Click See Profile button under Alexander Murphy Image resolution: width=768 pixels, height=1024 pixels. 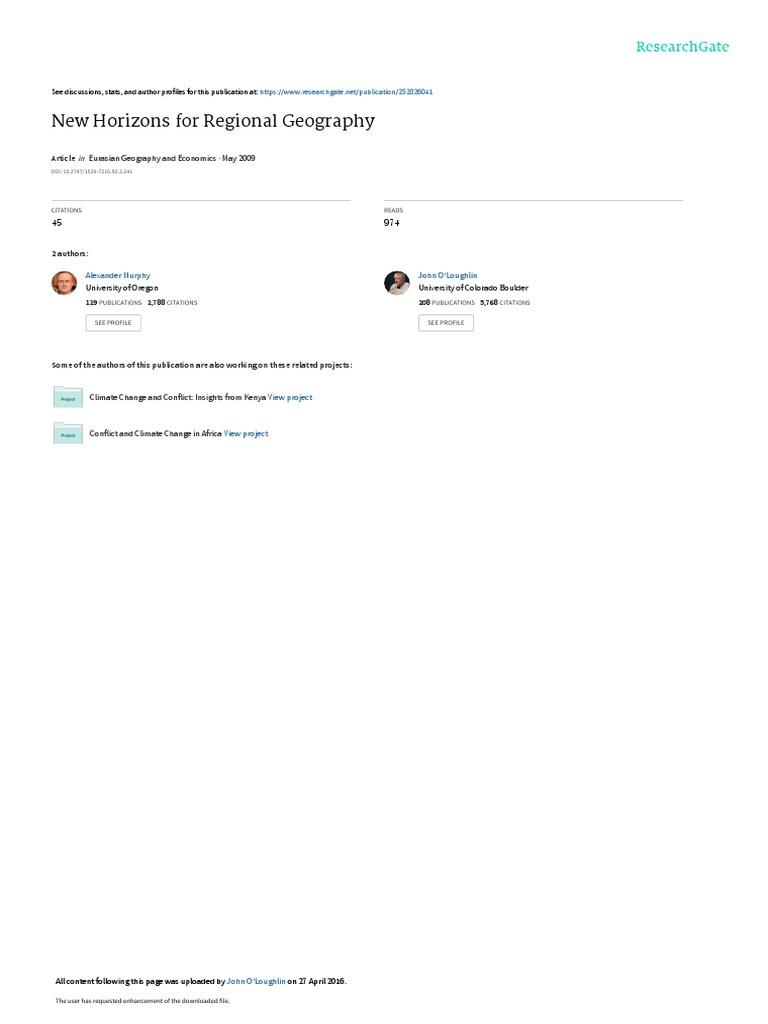pyautogui.click(x=113, y=323)
